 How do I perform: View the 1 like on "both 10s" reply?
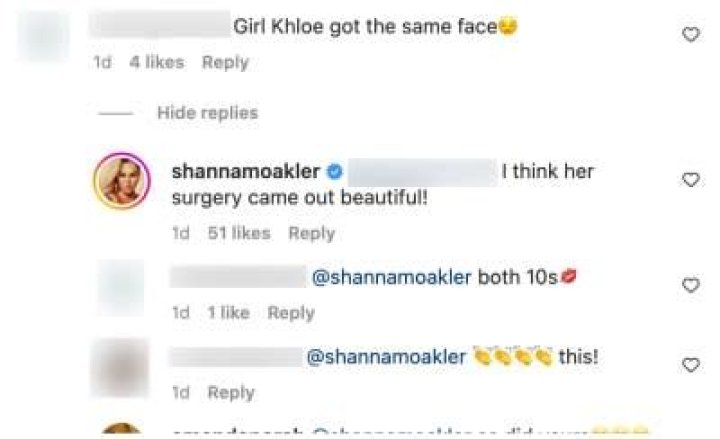[x=227, y=313]
